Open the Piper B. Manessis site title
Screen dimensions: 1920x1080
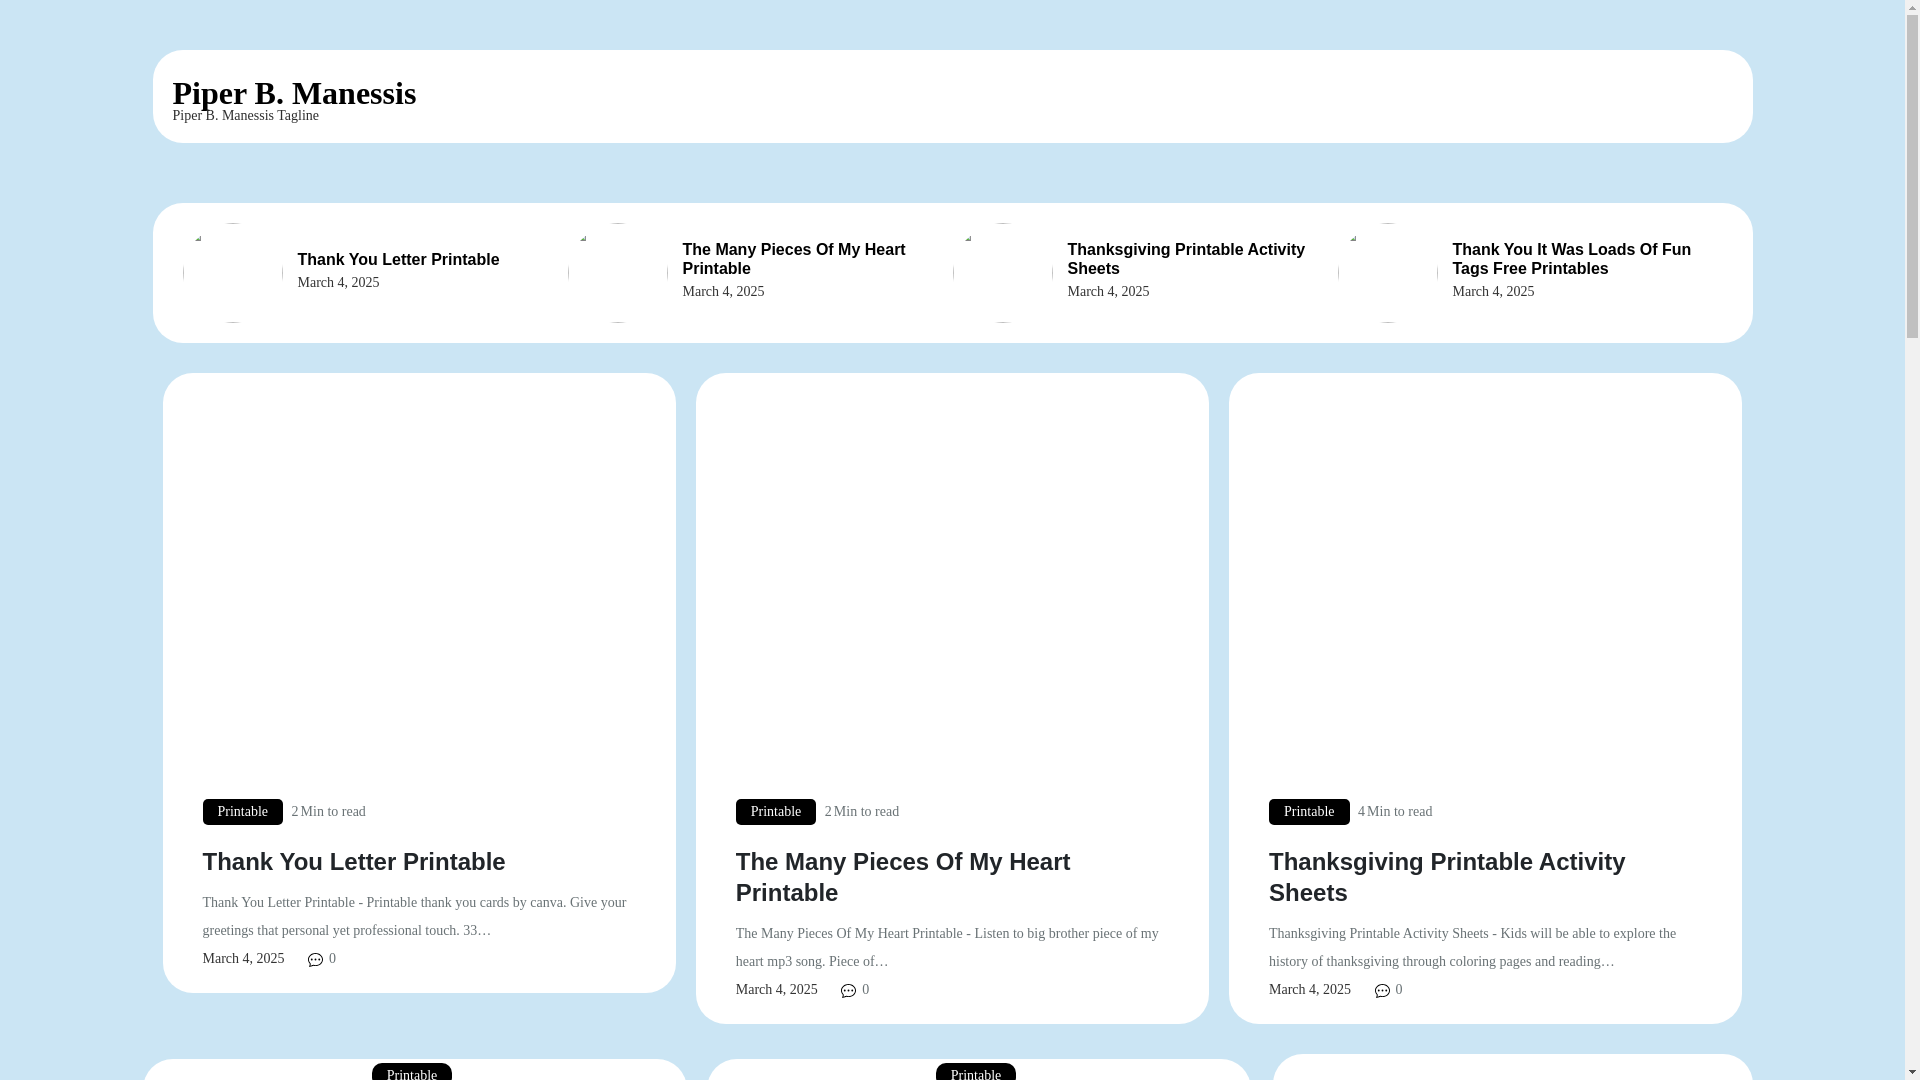[294, 93]
